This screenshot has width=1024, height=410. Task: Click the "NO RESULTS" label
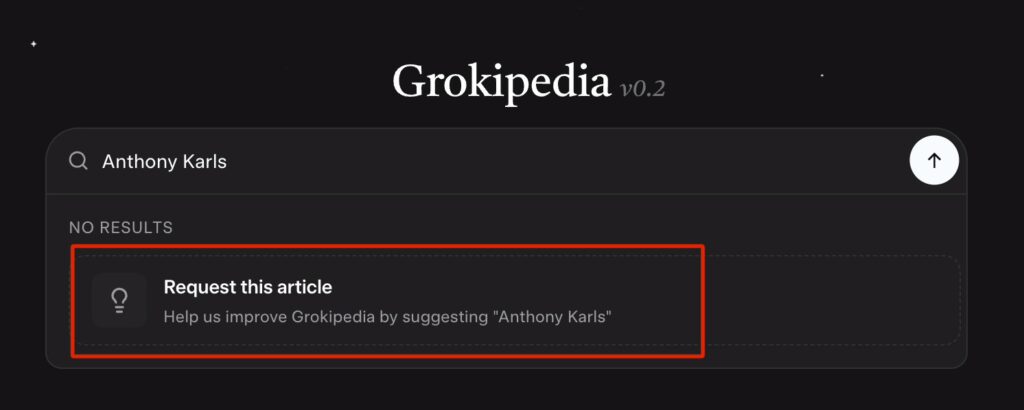click(120, 228)
